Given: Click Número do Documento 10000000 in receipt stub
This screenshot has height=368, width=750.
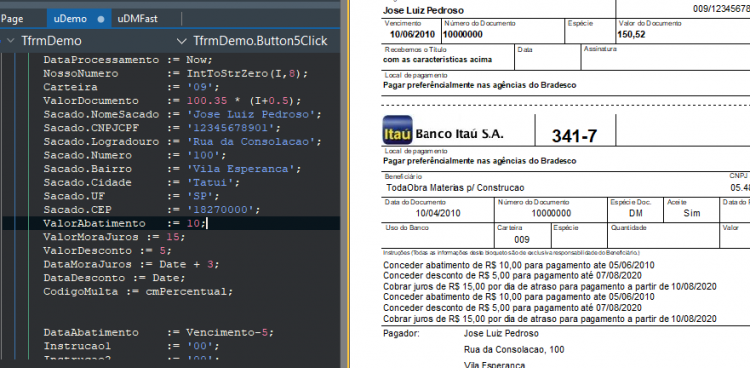Looking at the screenshot, I should 463,34.
